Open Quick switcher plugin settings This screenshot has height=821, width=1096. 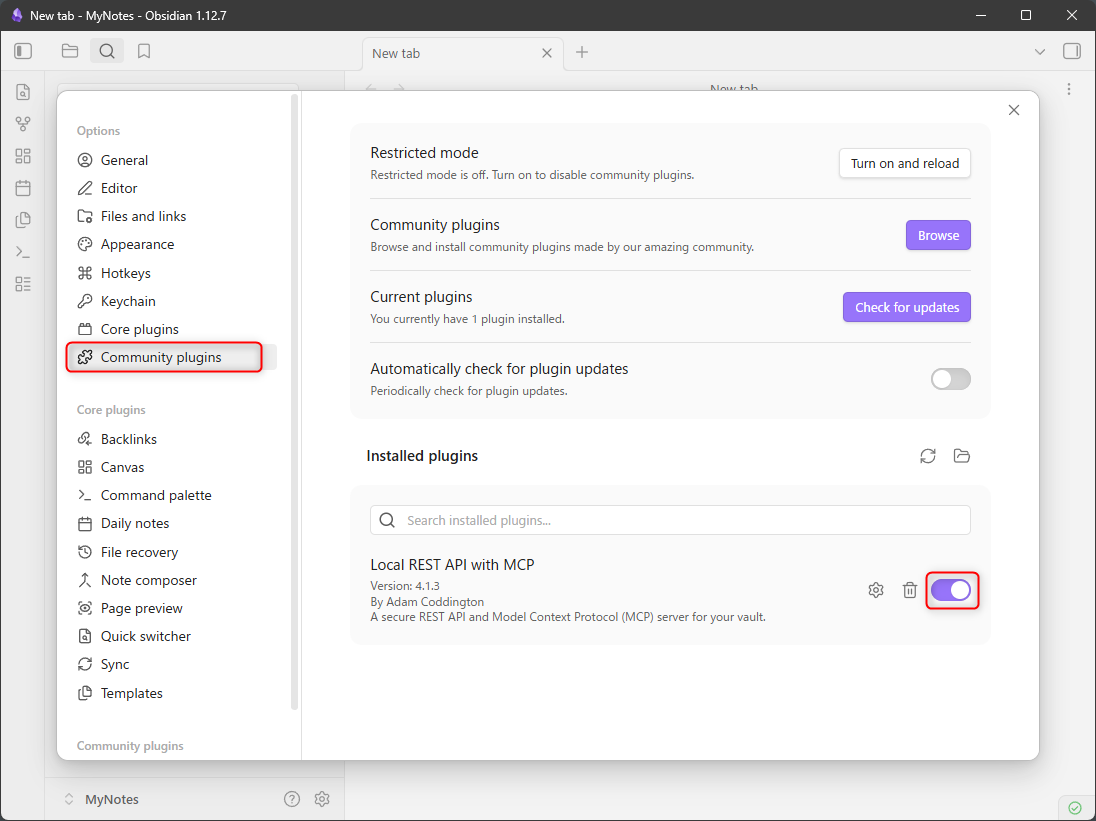point(171,636)
